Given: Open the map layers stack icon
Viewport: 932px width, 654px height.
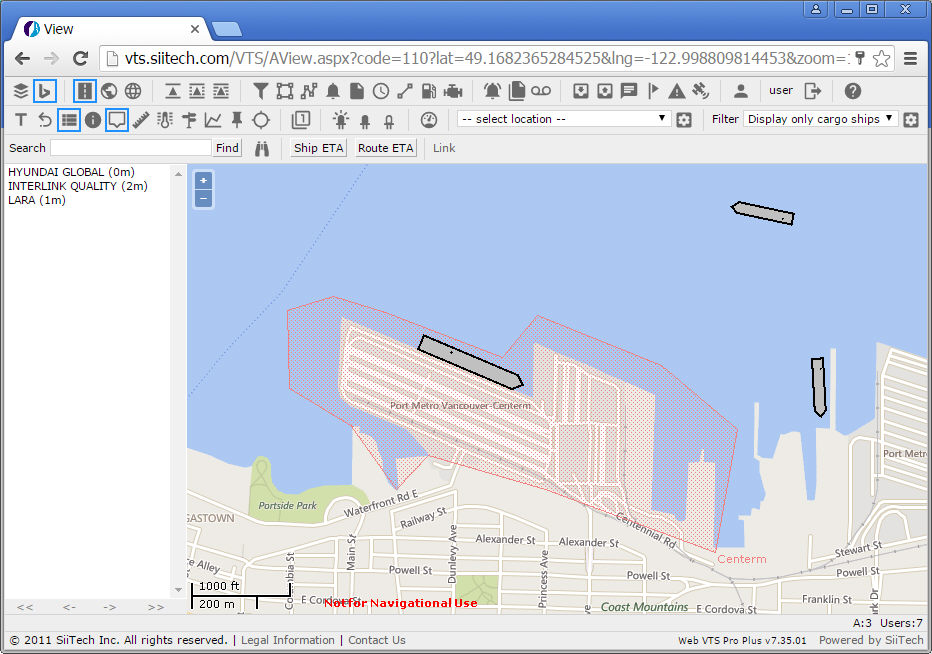Looking at the screenshot, I should coord(21,91).
